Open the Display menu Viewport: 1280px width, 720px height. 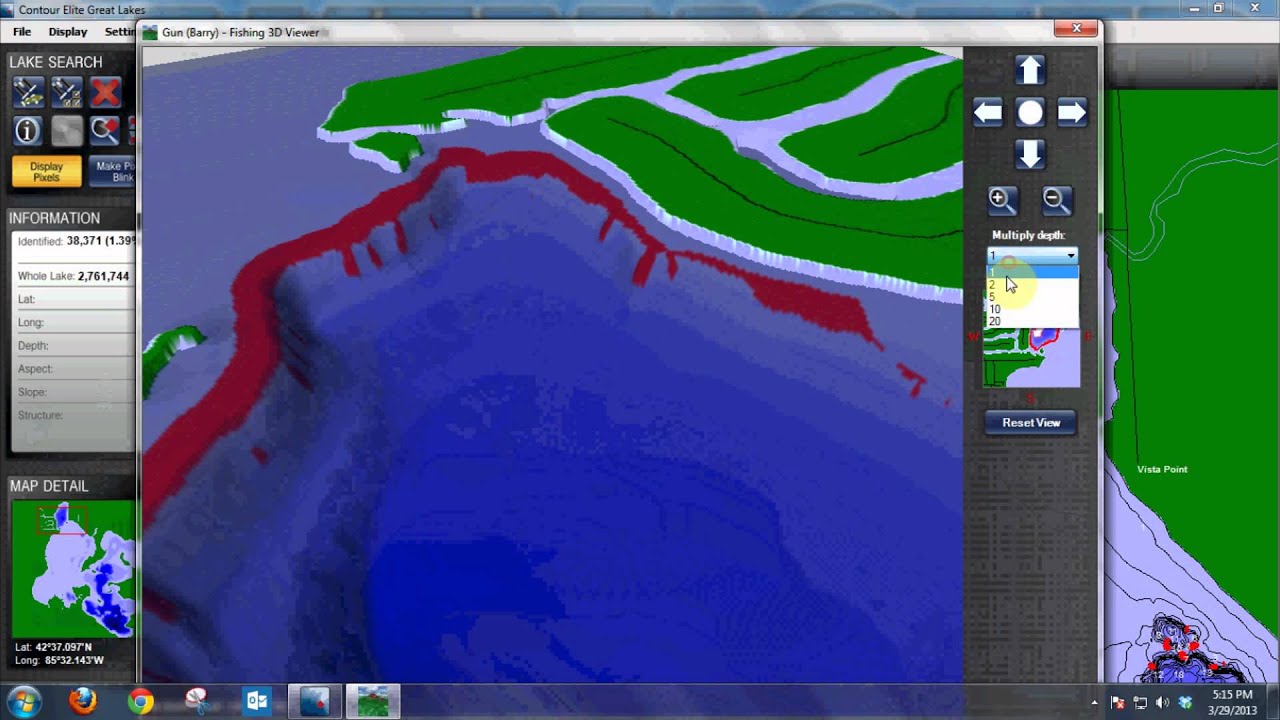point(68,32)
